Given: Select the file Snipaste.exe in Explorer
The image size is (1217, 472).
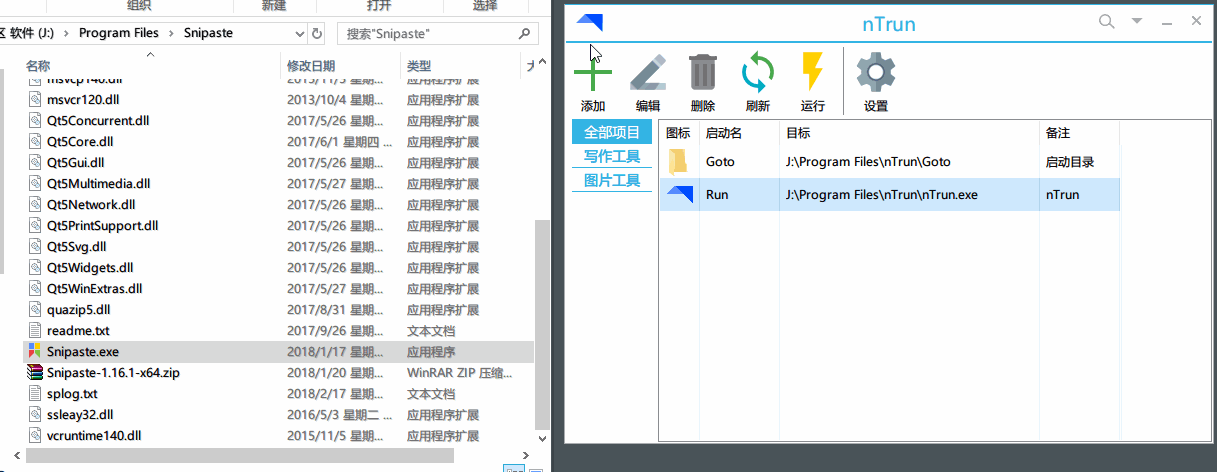Looking at the screenshot, I should click(x=83, y=352).
